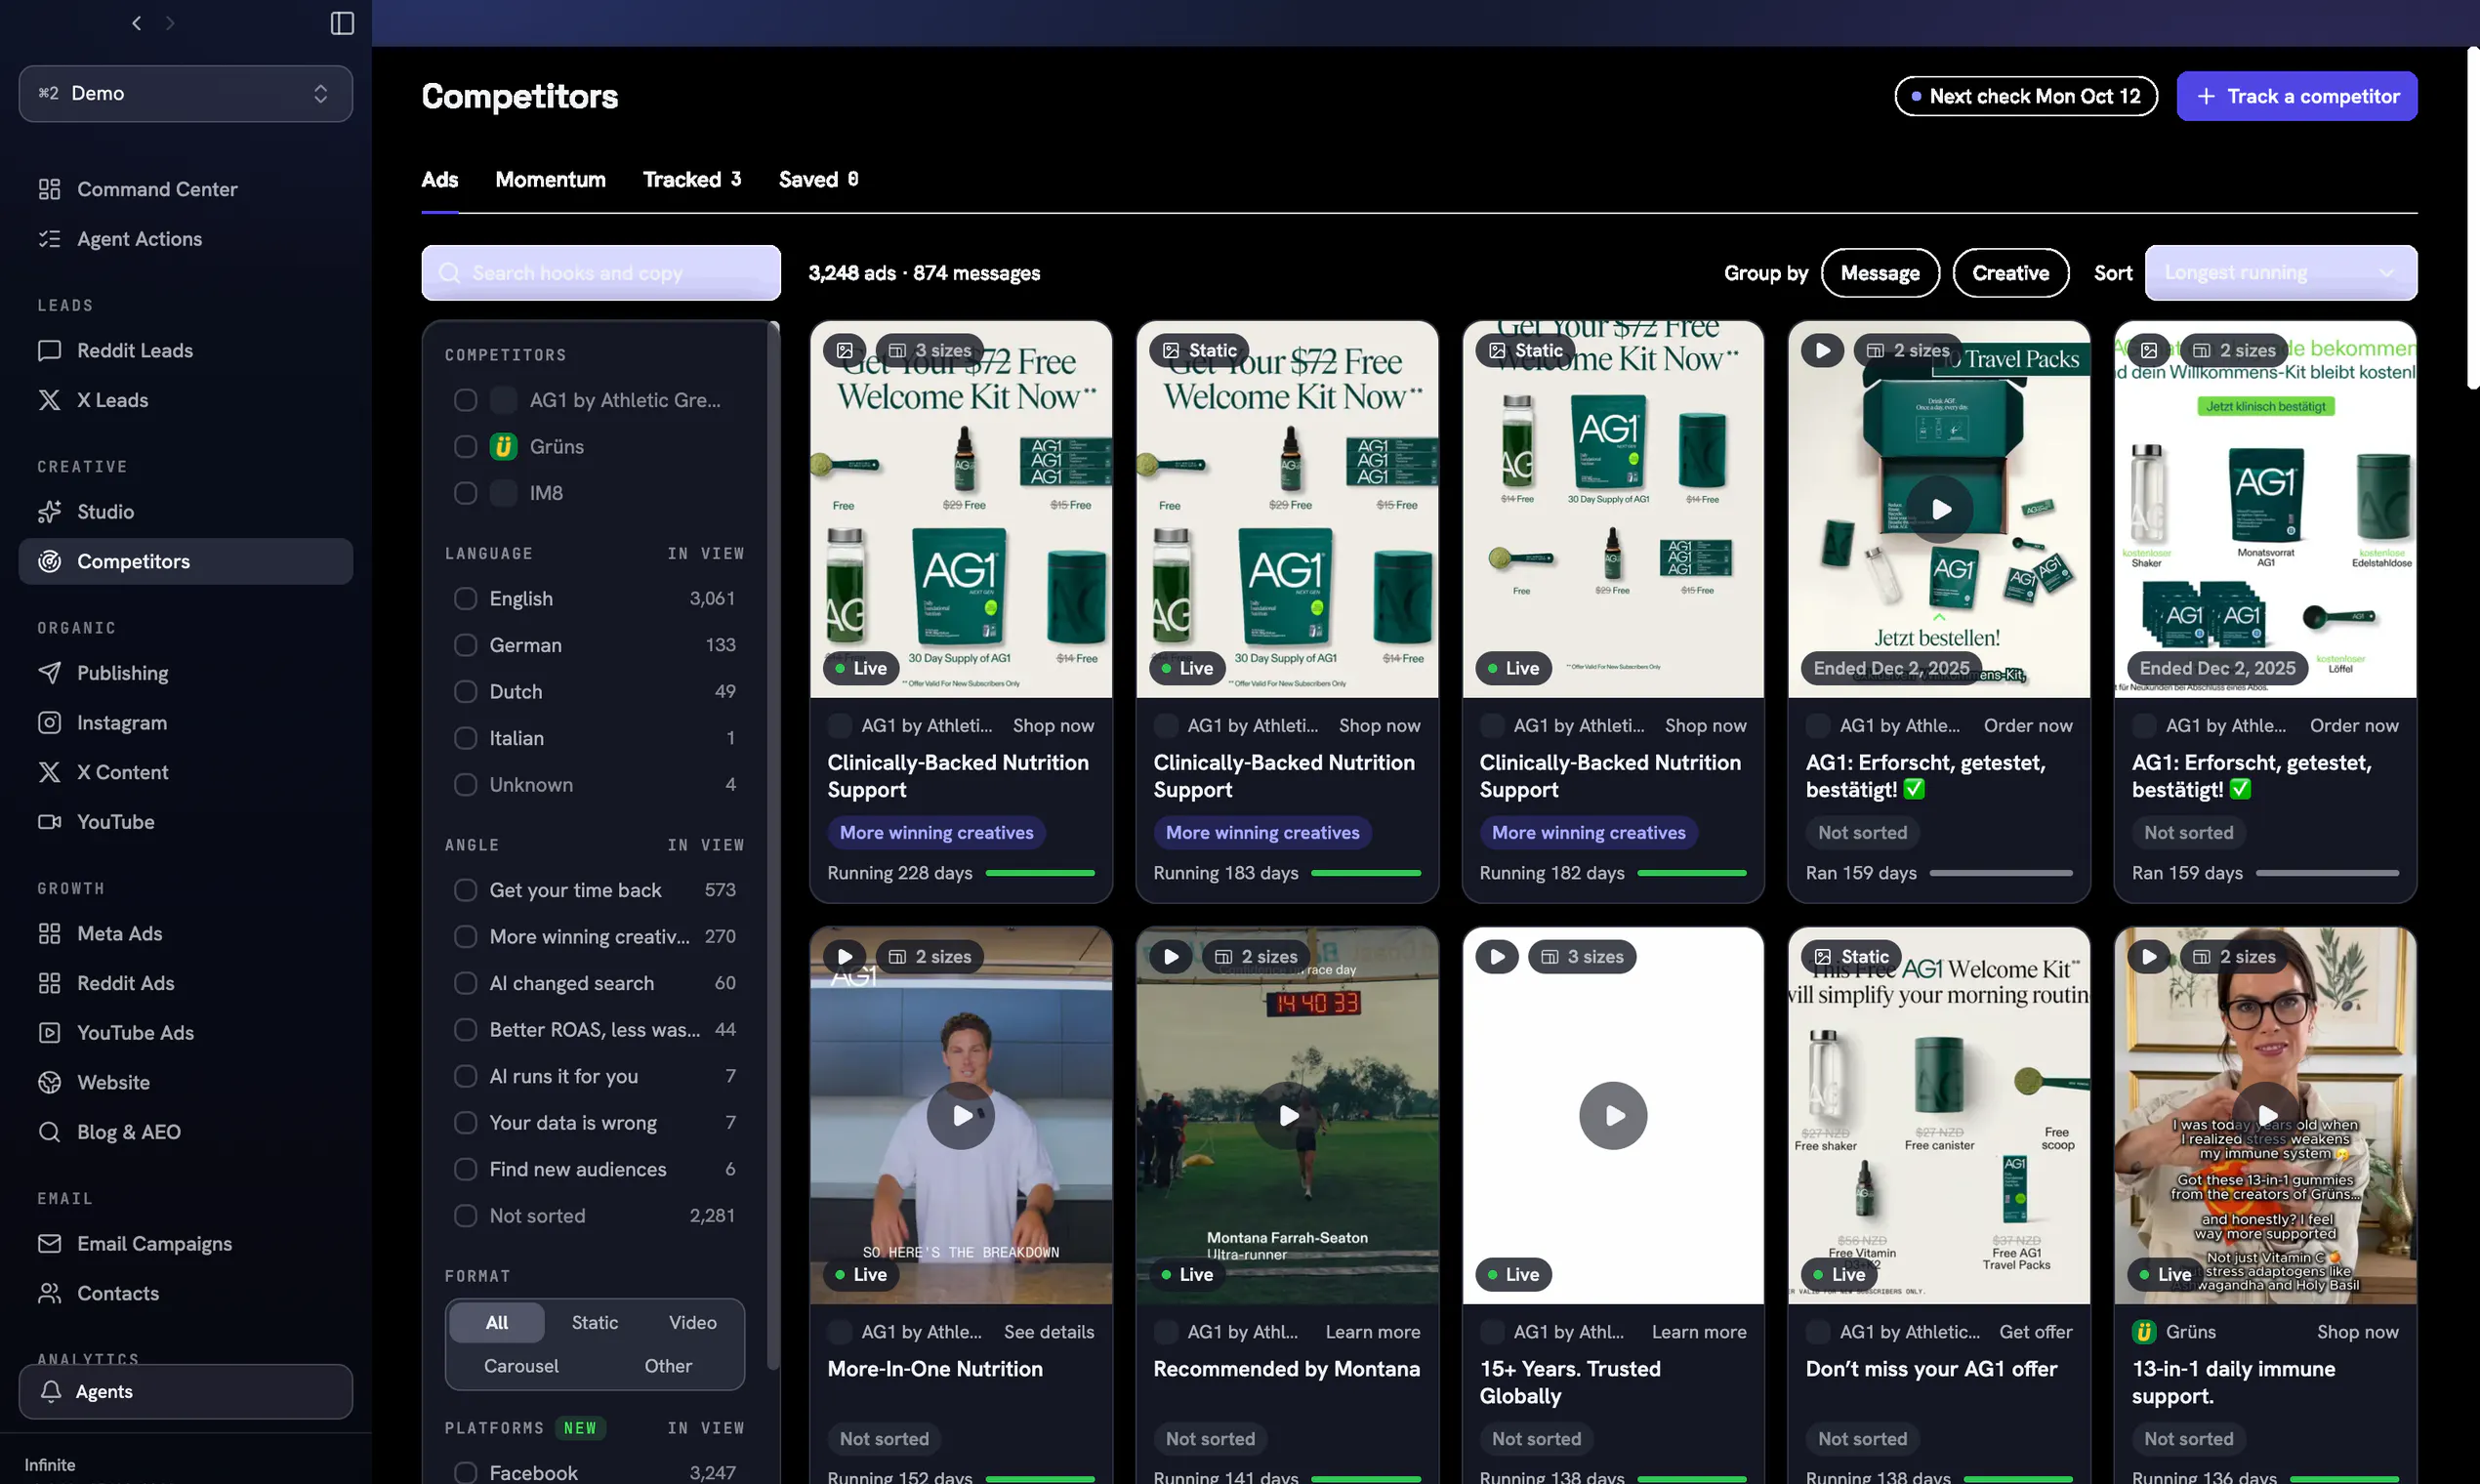
Task: Enable the German language filter
Action: (465, 645)
